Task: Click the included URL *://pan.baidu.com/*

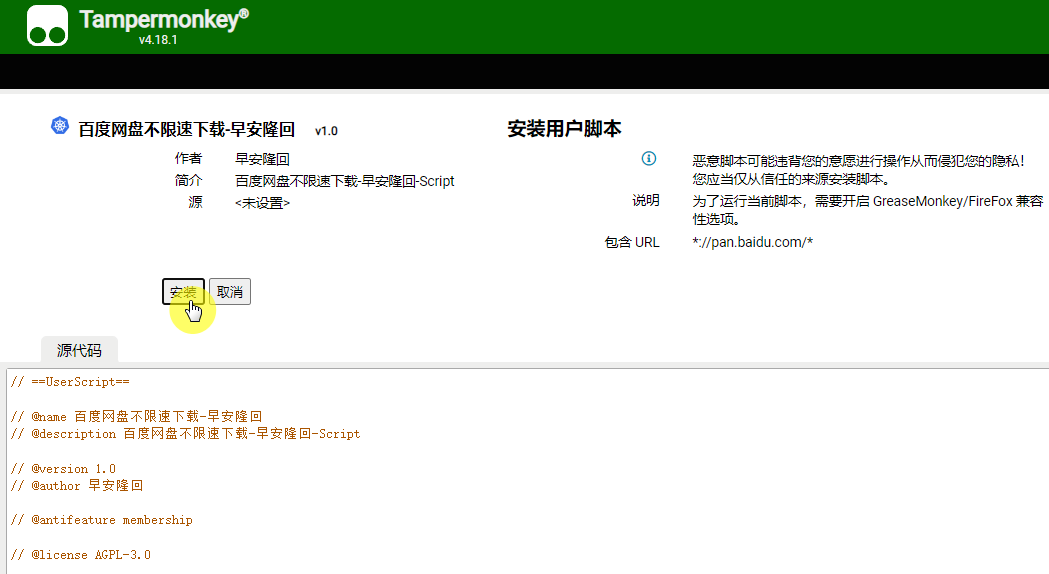Action: (x=752, y=242)
